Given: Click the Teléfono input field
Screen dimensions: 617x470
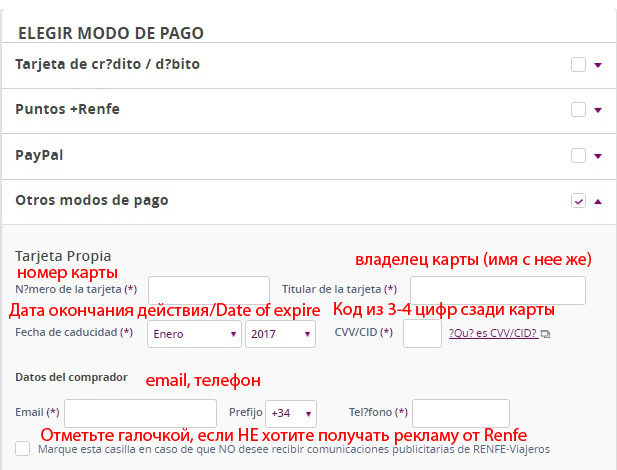Looking at the screenshot, I should point(460,412).
